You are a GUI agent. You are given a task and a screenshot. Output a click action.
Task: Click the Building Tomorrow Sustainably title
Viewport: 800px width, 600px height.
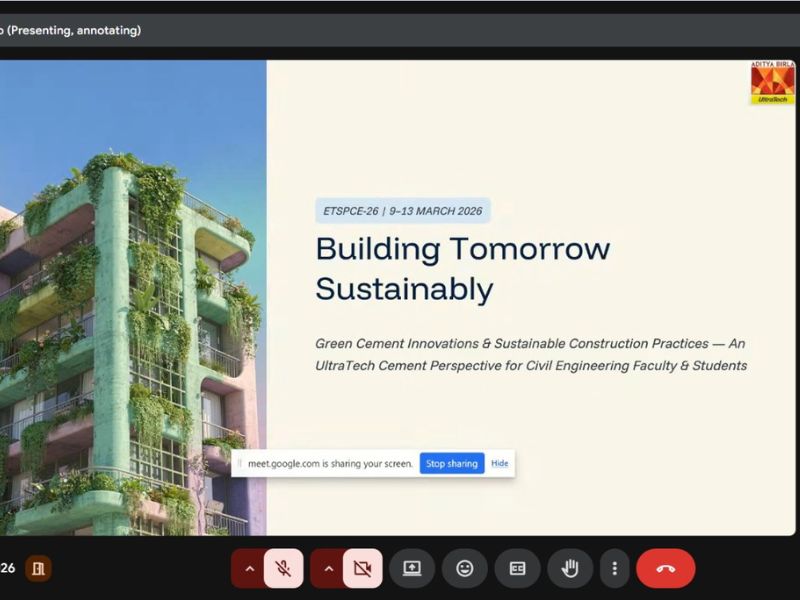click(462, 268)
